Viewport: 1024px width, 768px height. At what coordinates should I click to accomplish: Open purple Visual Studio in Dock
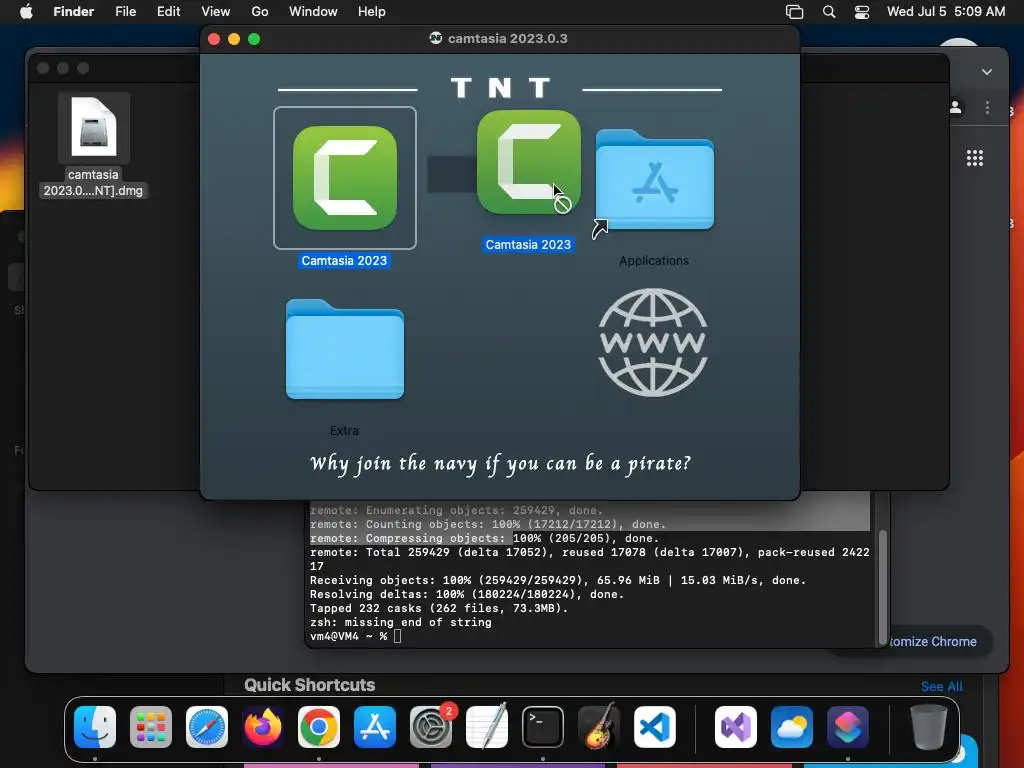(736, 726)
